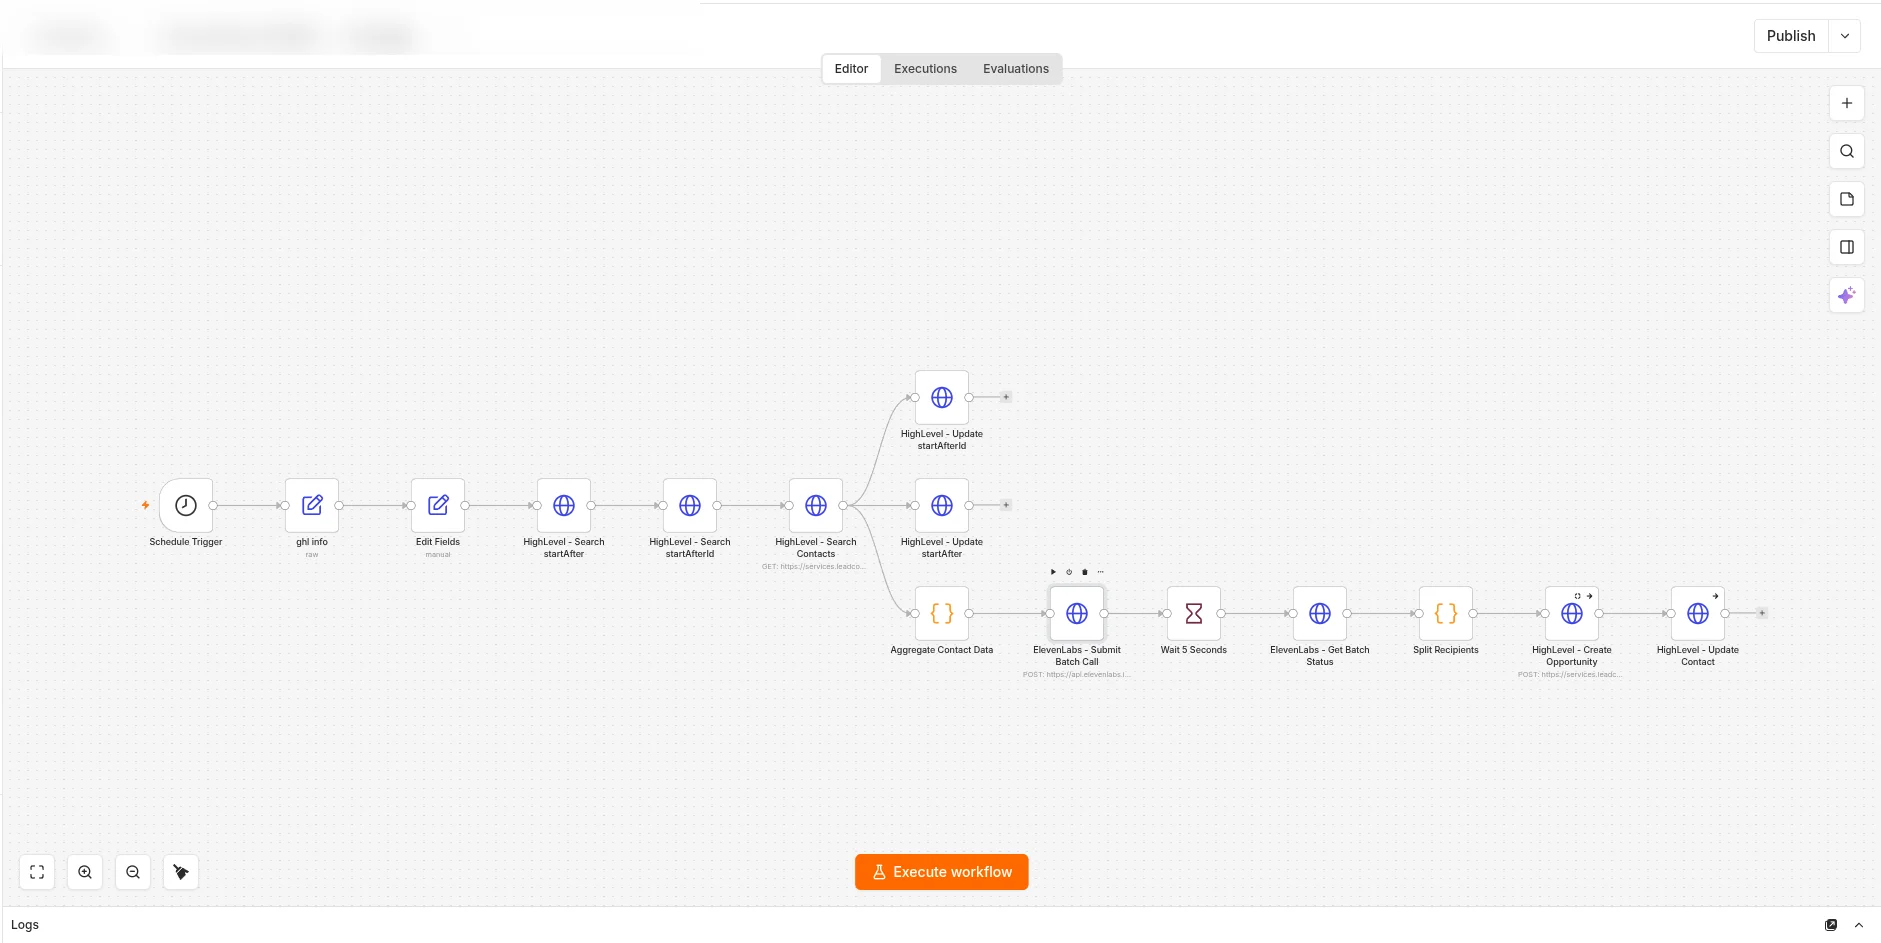This screenshot has height=943, width=1881.
Task: Open the Edit Fields node
Action: pyautogui.click(x=438, y=505)
